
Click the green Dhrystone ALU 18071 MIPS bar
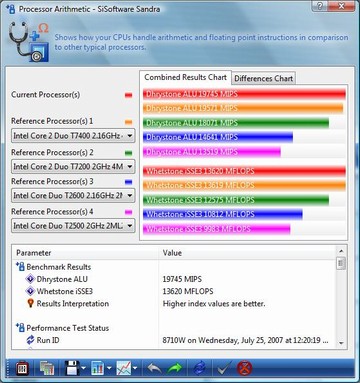(236, 123)
